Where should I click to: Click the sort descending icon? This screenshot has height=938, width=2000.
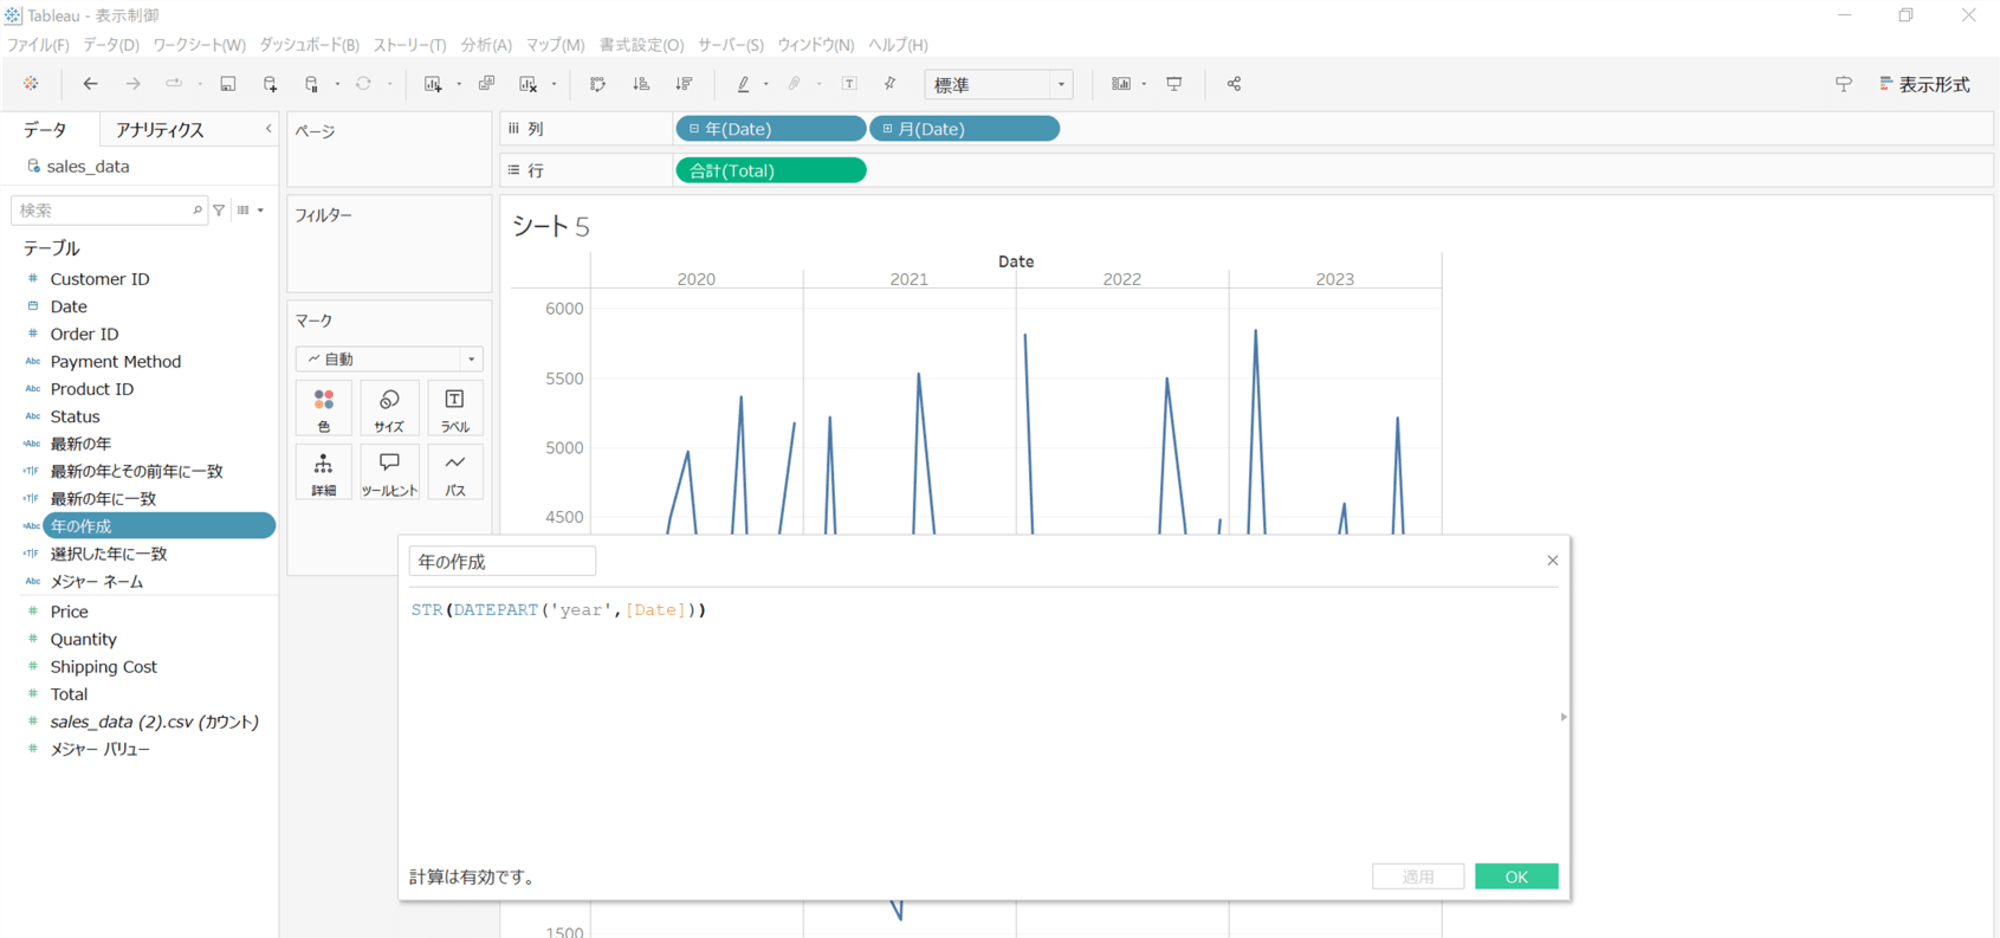click(684, 84)
